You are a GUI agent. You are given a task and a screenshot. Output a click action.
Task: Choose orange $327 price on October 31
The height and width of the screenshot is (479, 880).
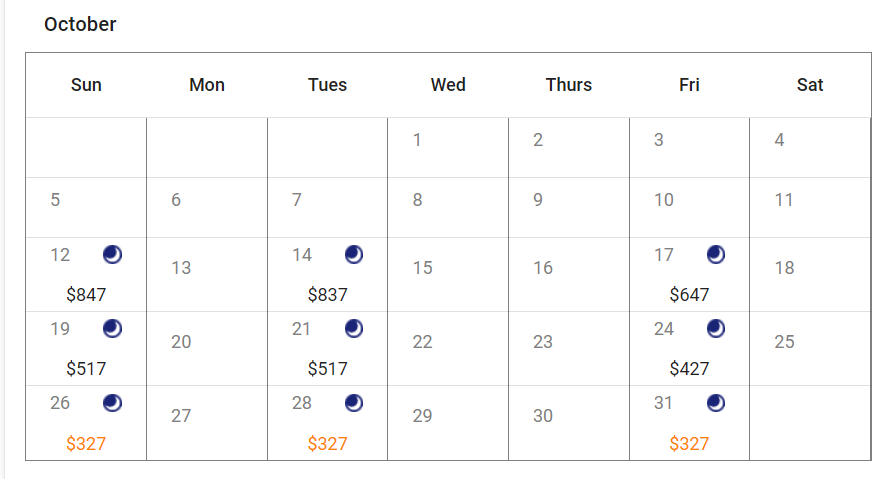[689, 444]
